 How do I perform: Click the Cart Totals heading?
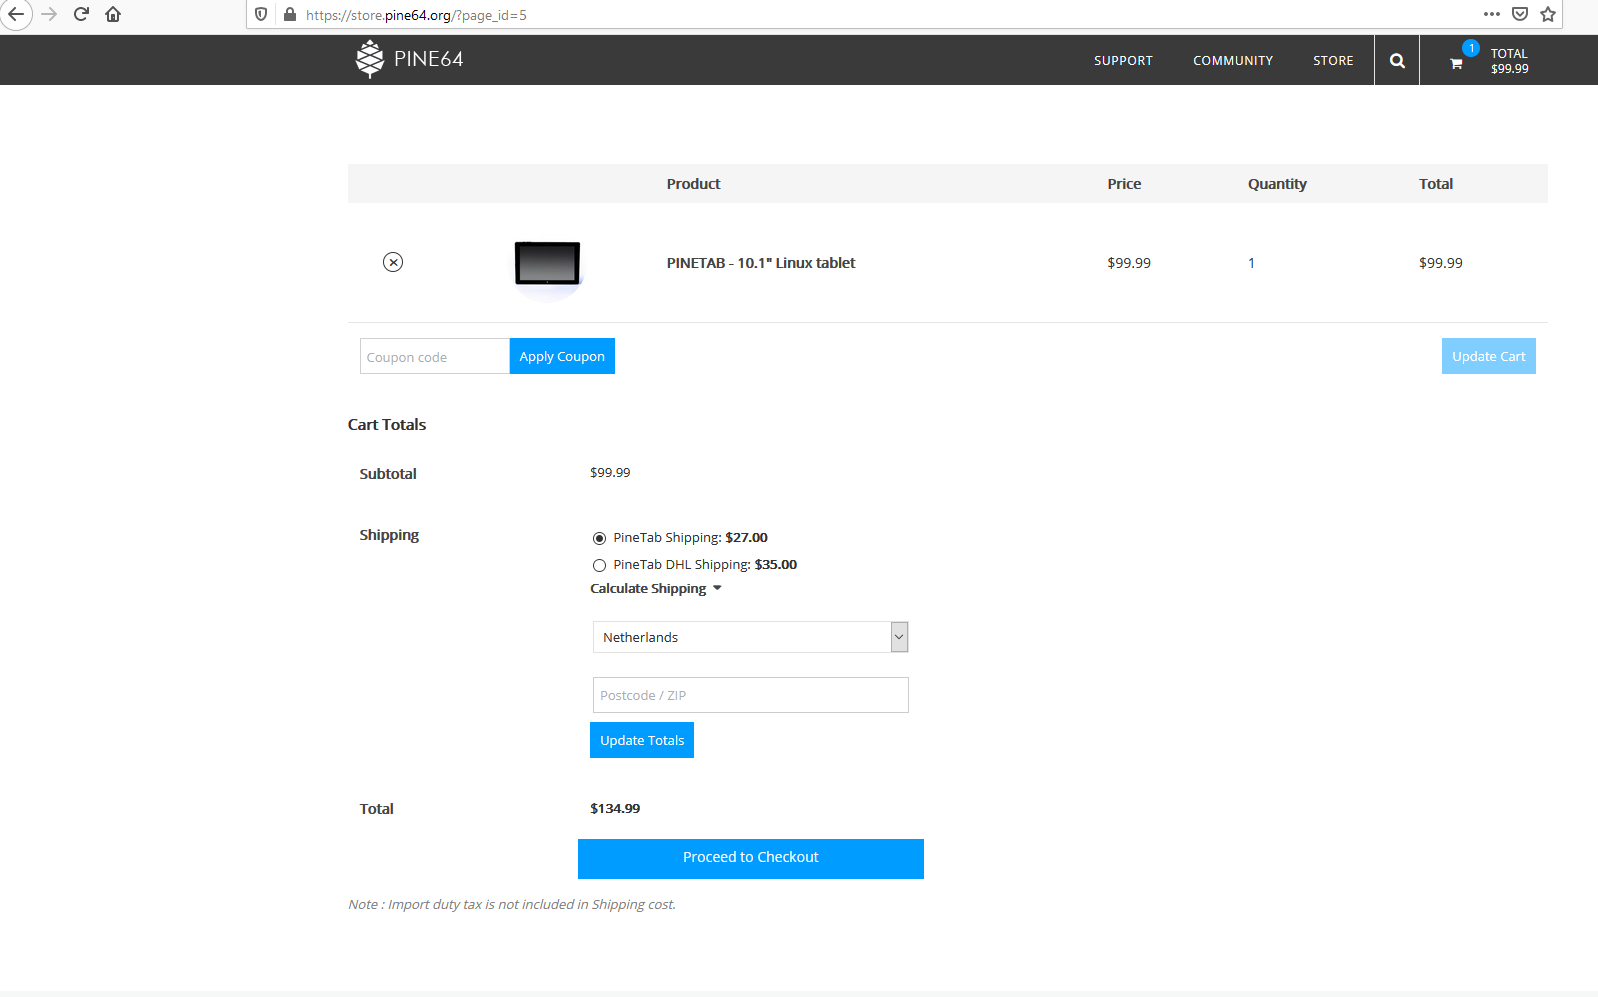coord(387,424)
